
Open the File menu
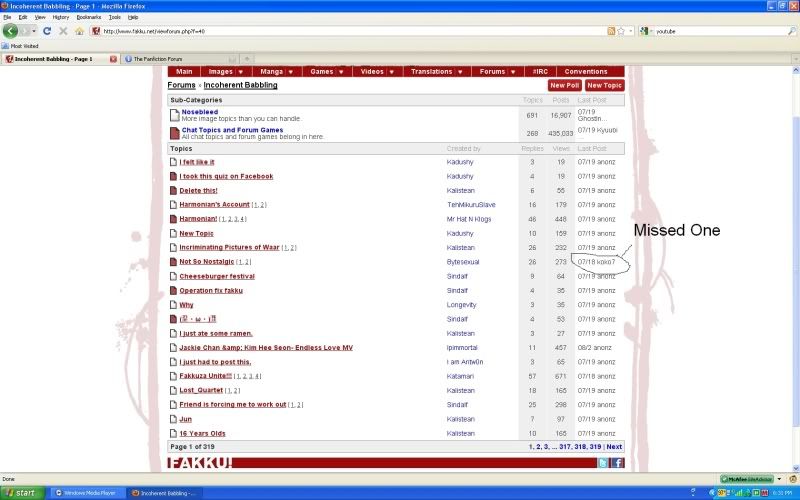[x=7, y=17]
